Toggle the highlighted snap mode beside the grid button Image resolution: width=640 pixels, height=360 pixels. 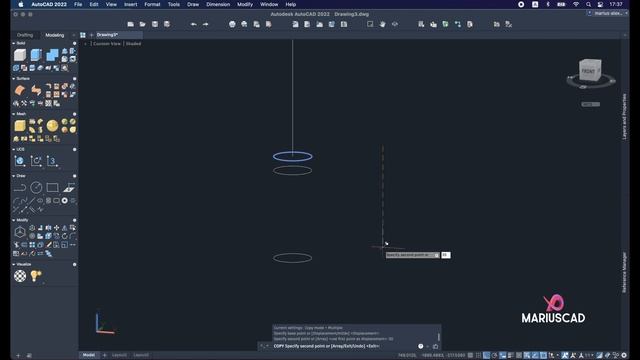pos(487,356)
